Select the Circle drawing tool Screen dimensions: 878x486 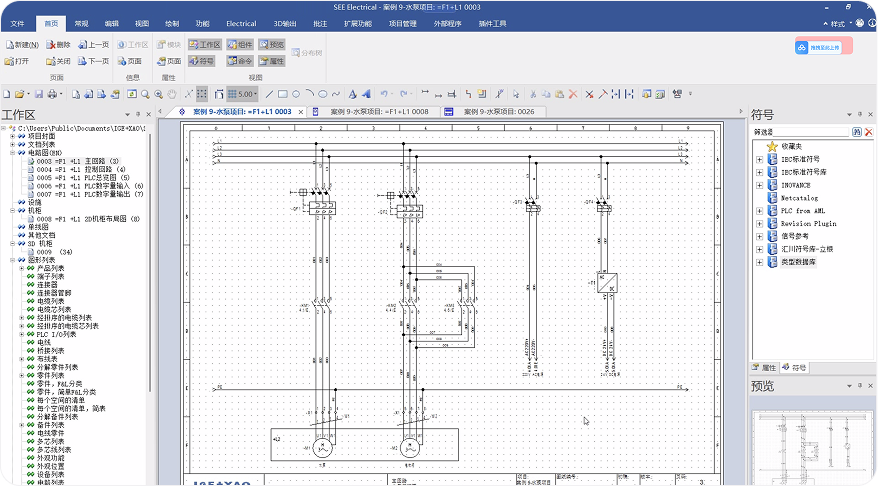click(x=296, y=94)
